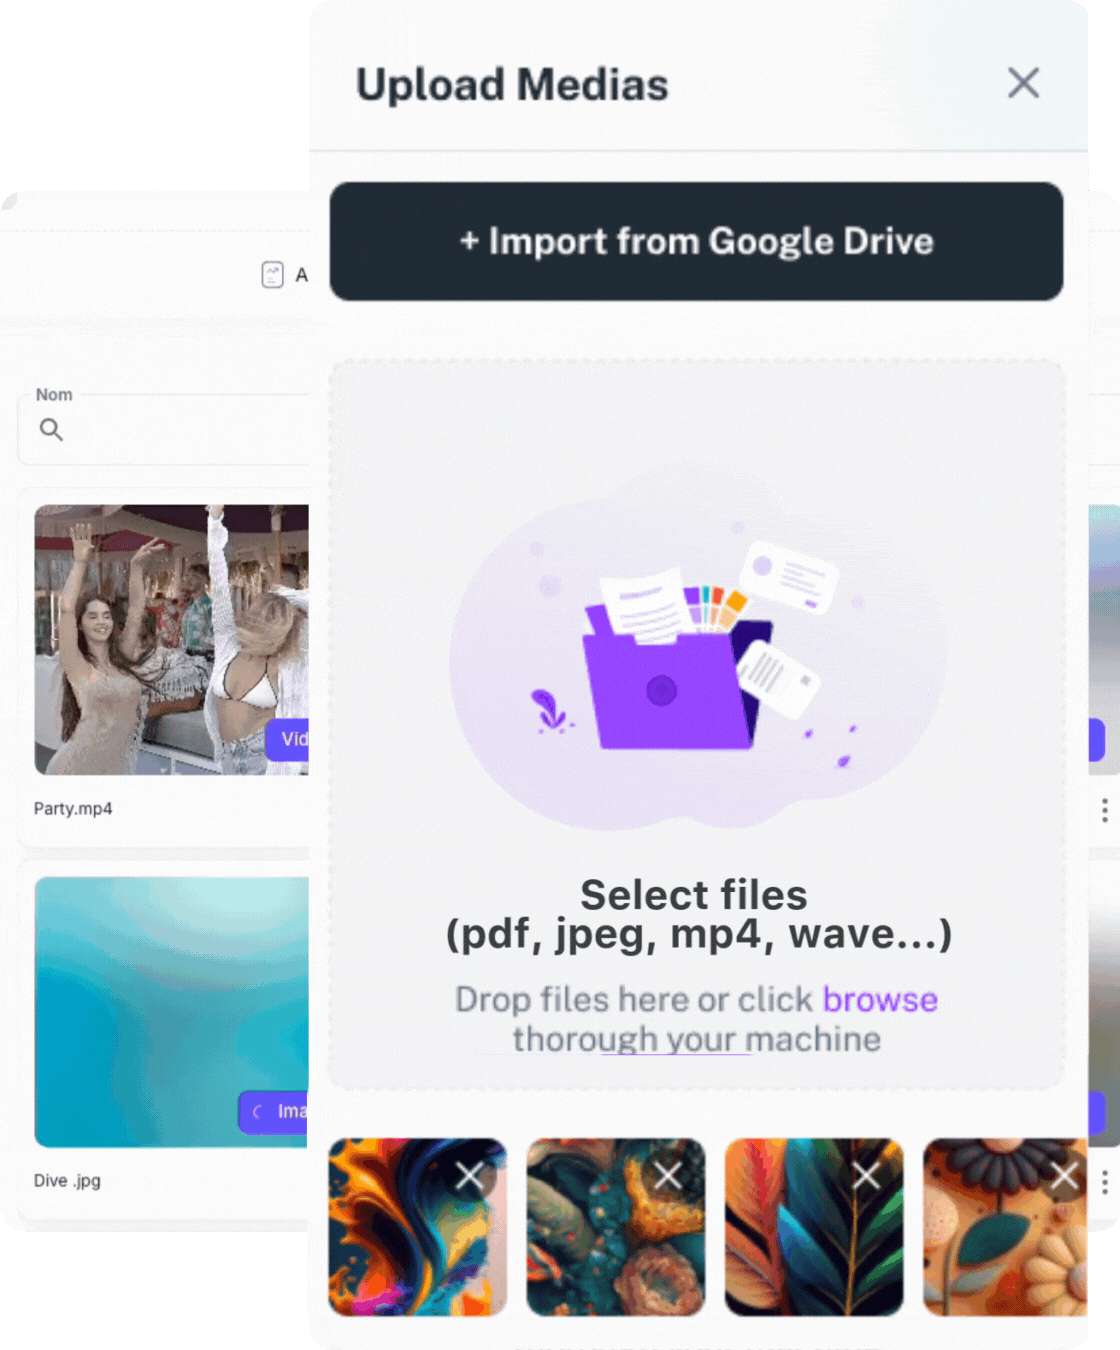The width and height of the screenshot is (1120, 1350).
Task: Open the three-dot menu on upper right card
Action: [1104, 810]
